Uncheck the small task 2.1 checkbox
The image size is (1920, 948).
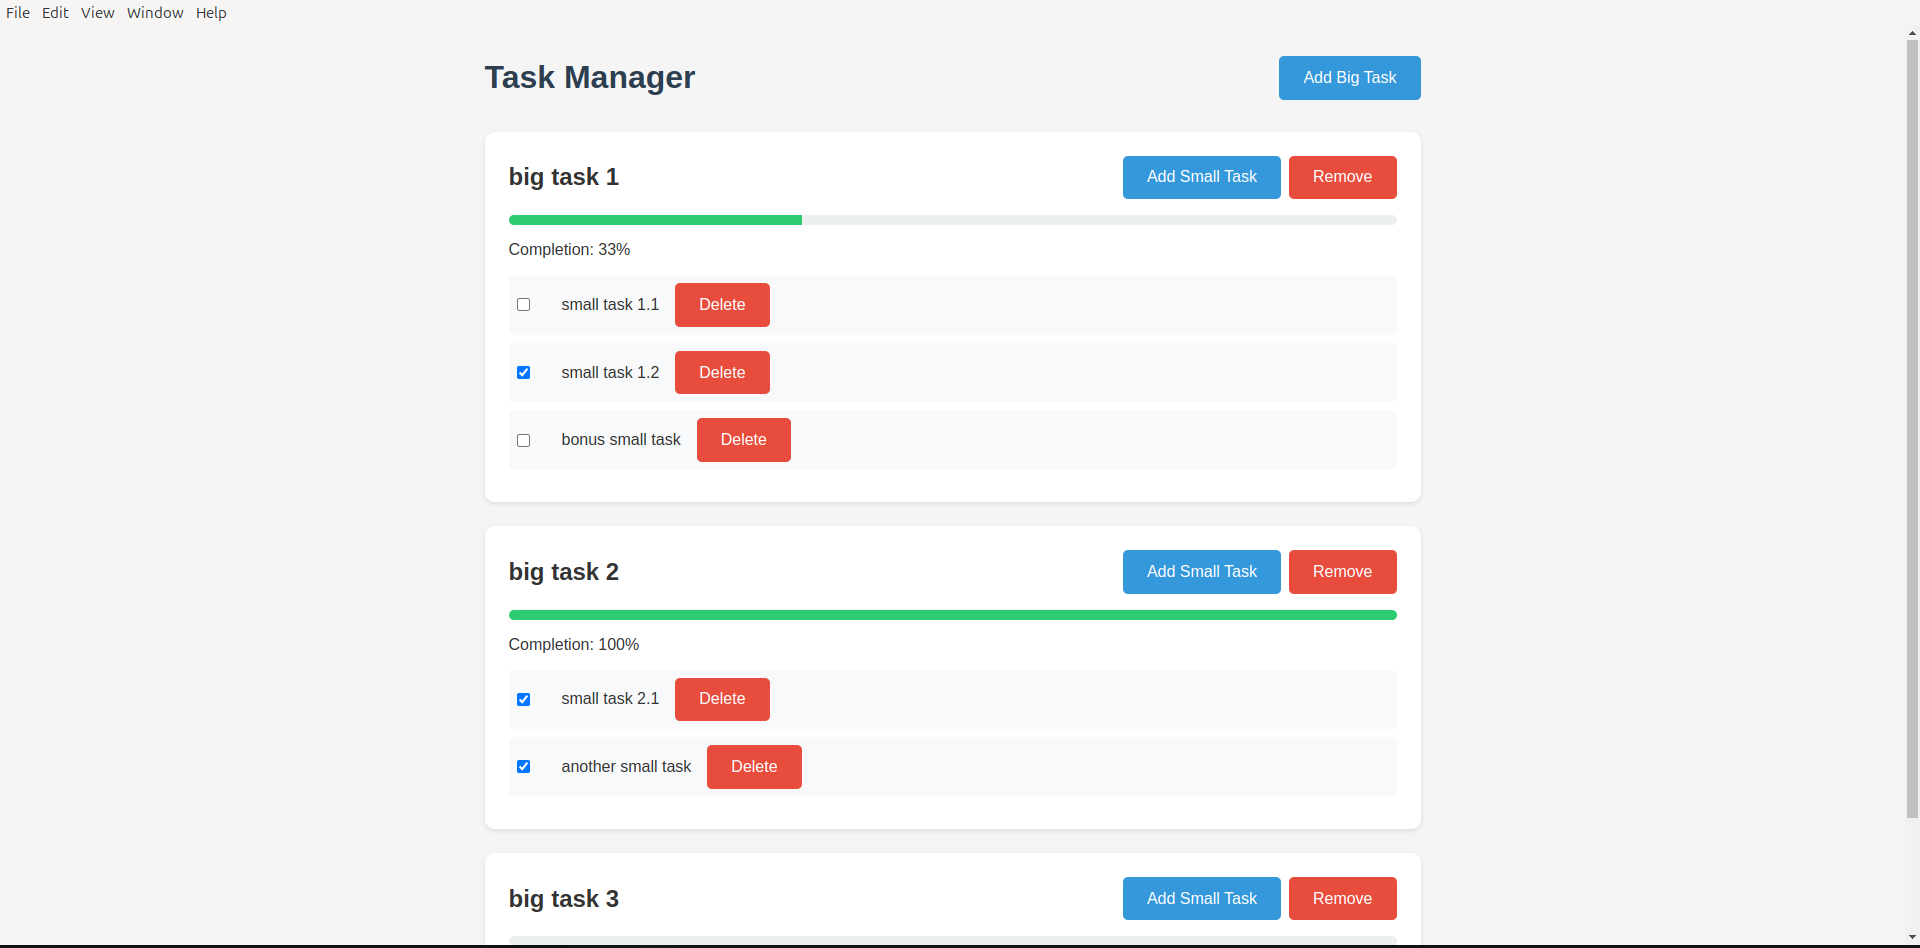pyautogui.click(x=523, y=699)
